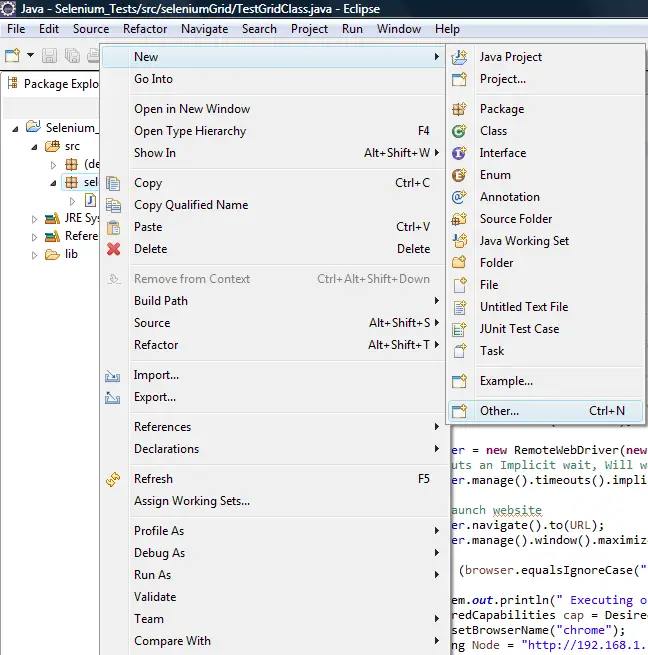
Task: Choose the Interface icon entry
Action: point(459,153)
